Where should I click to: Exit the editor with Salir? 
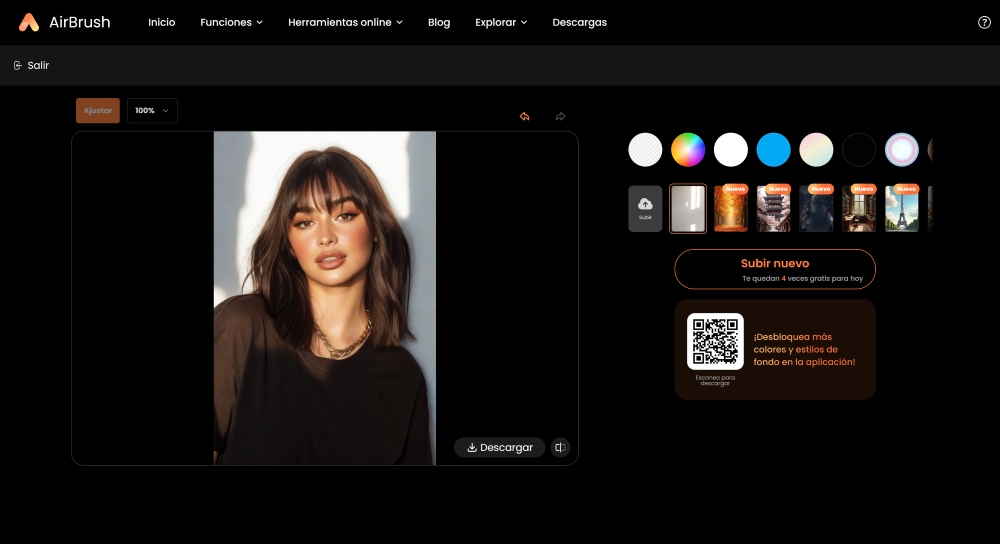(31, 65)
